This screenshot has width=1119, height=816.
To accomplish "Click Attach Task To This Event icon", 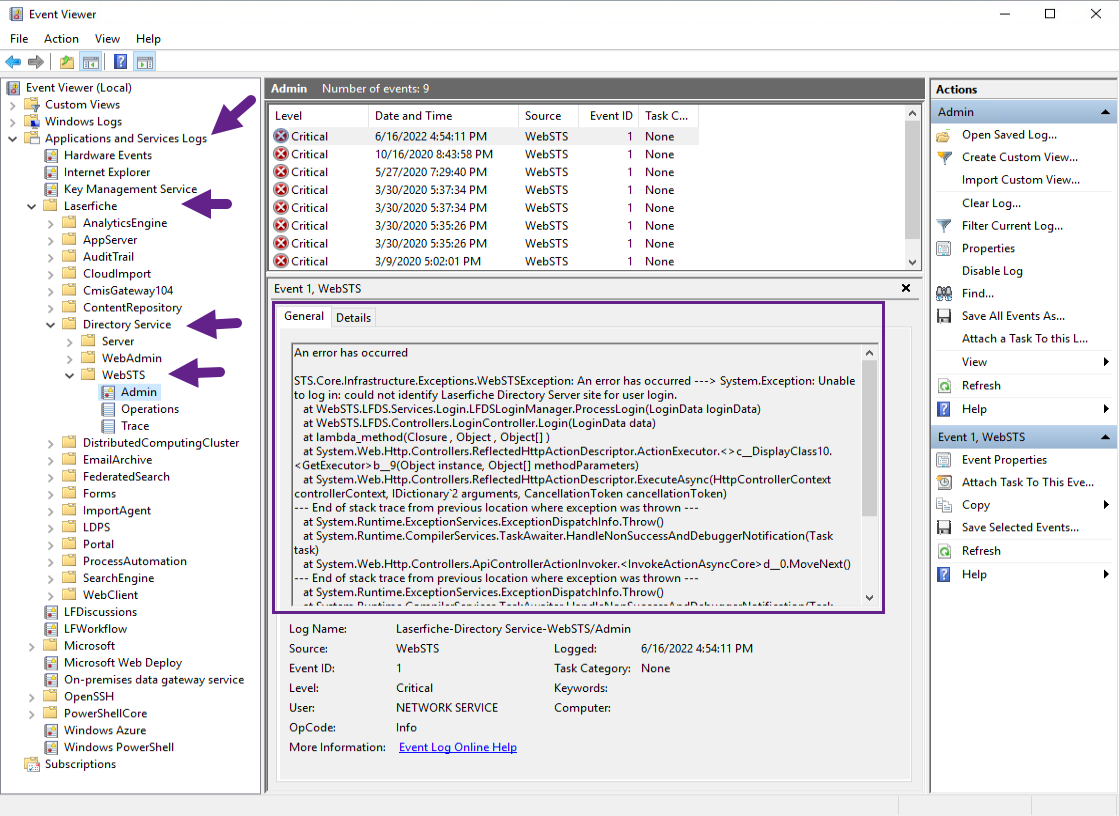I will point(943,483).
